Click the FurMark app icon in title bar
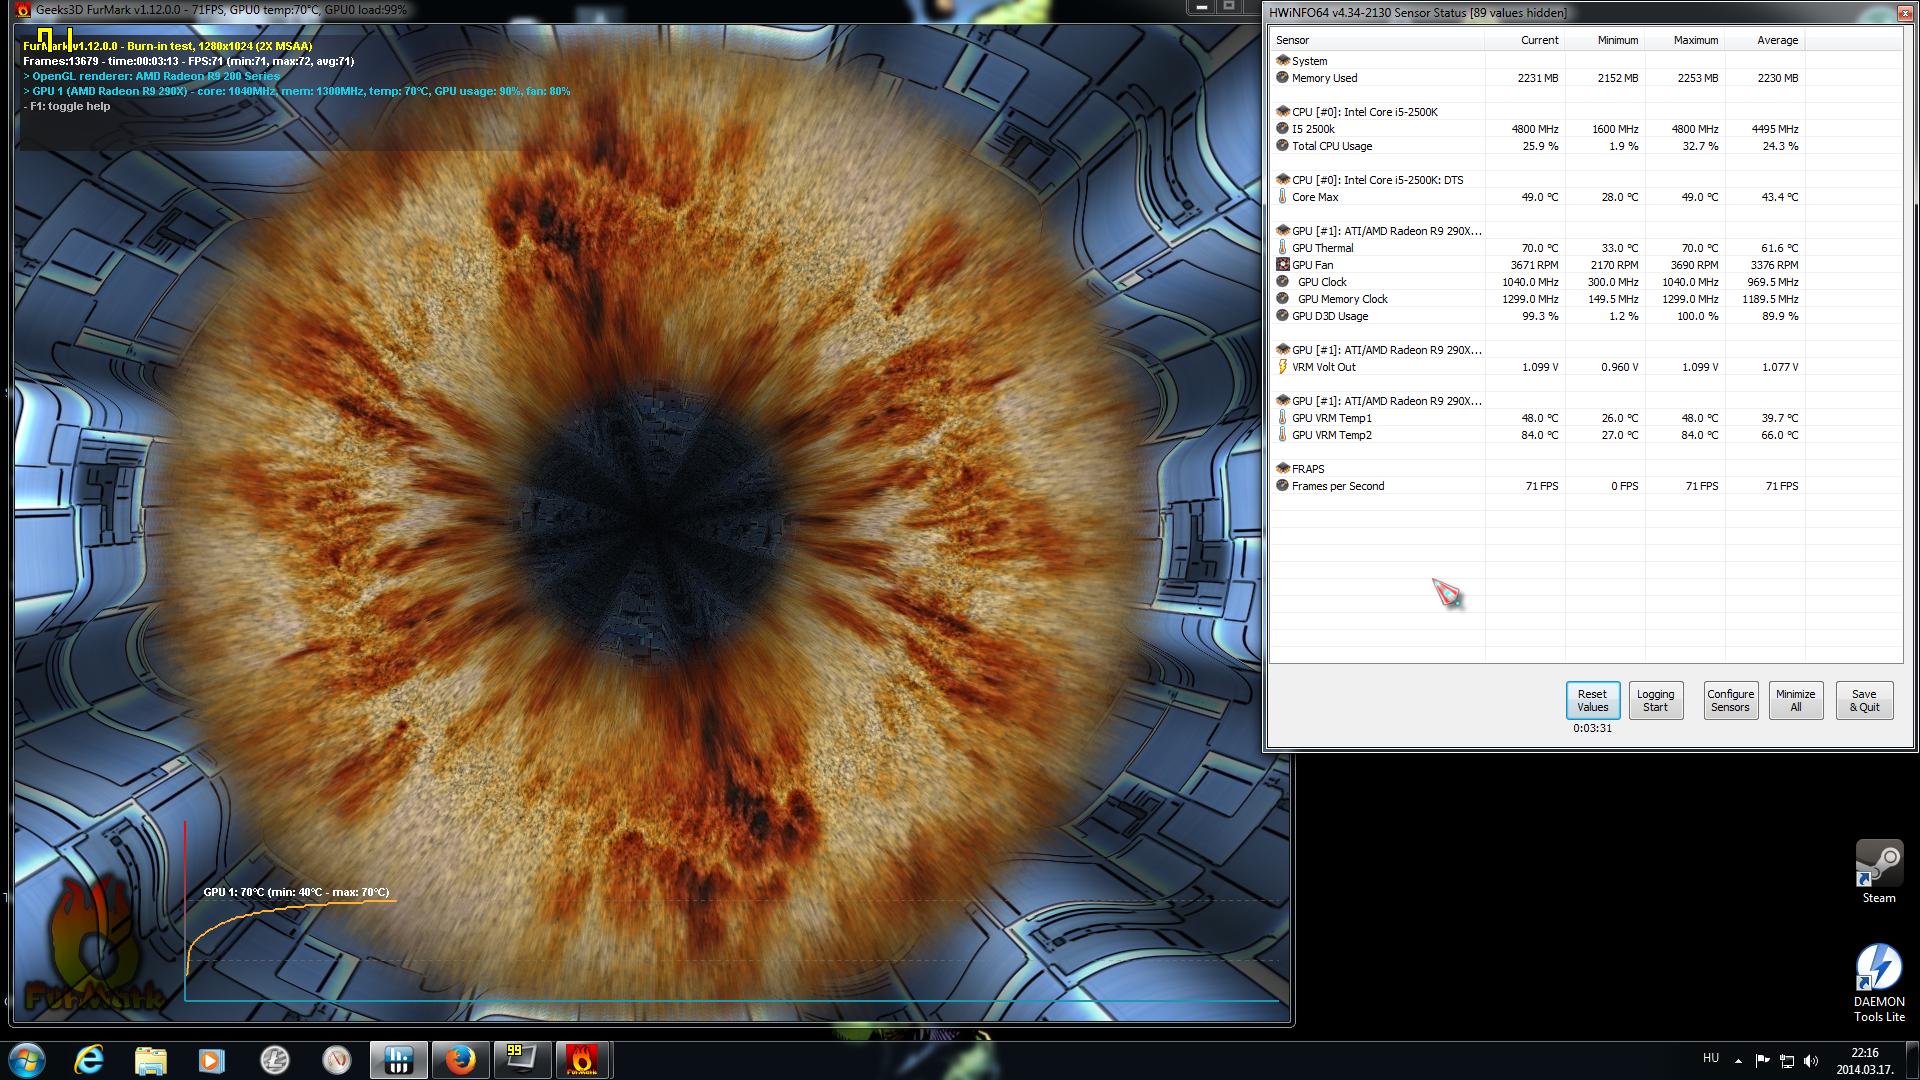Image resolution: width=1920 pixels, height=1080 pixels. coord(23,10)
